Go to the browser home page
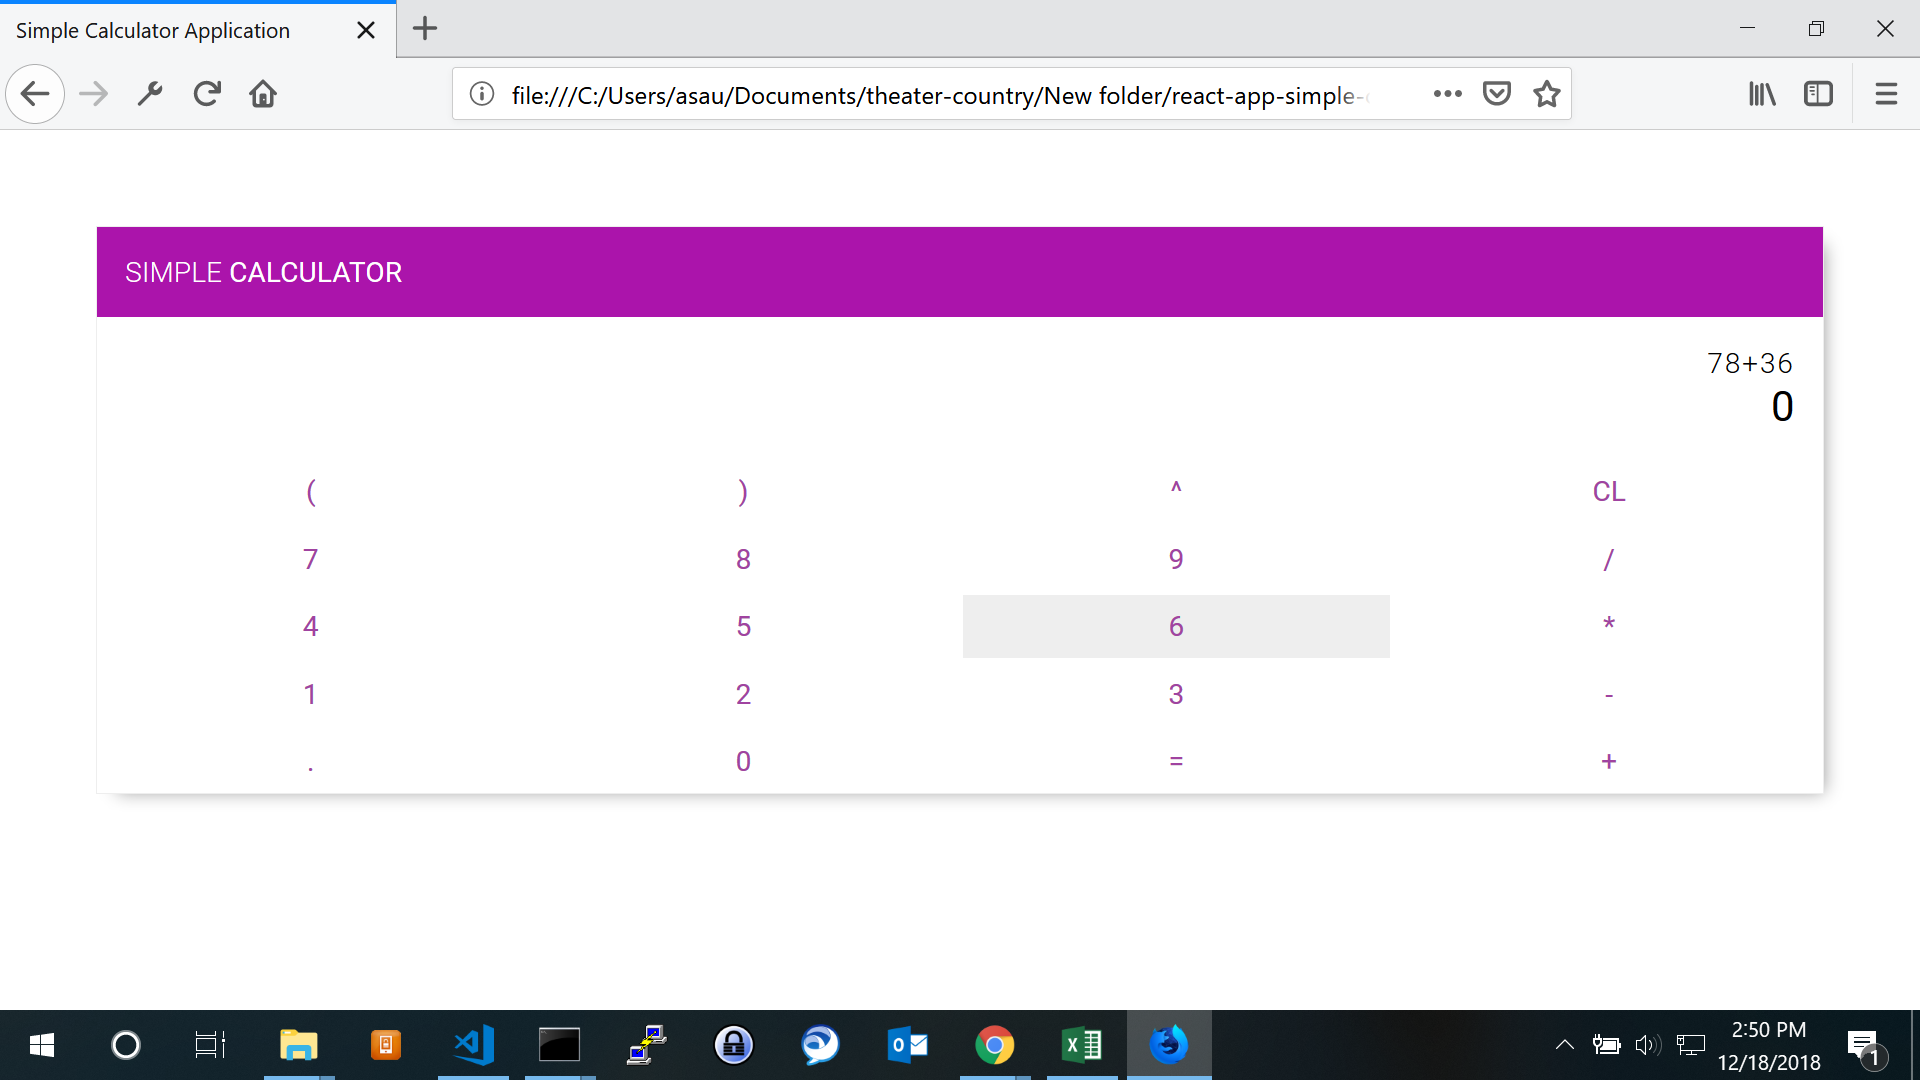The width and height of the screenshot is (1920, 1080). 263,94
